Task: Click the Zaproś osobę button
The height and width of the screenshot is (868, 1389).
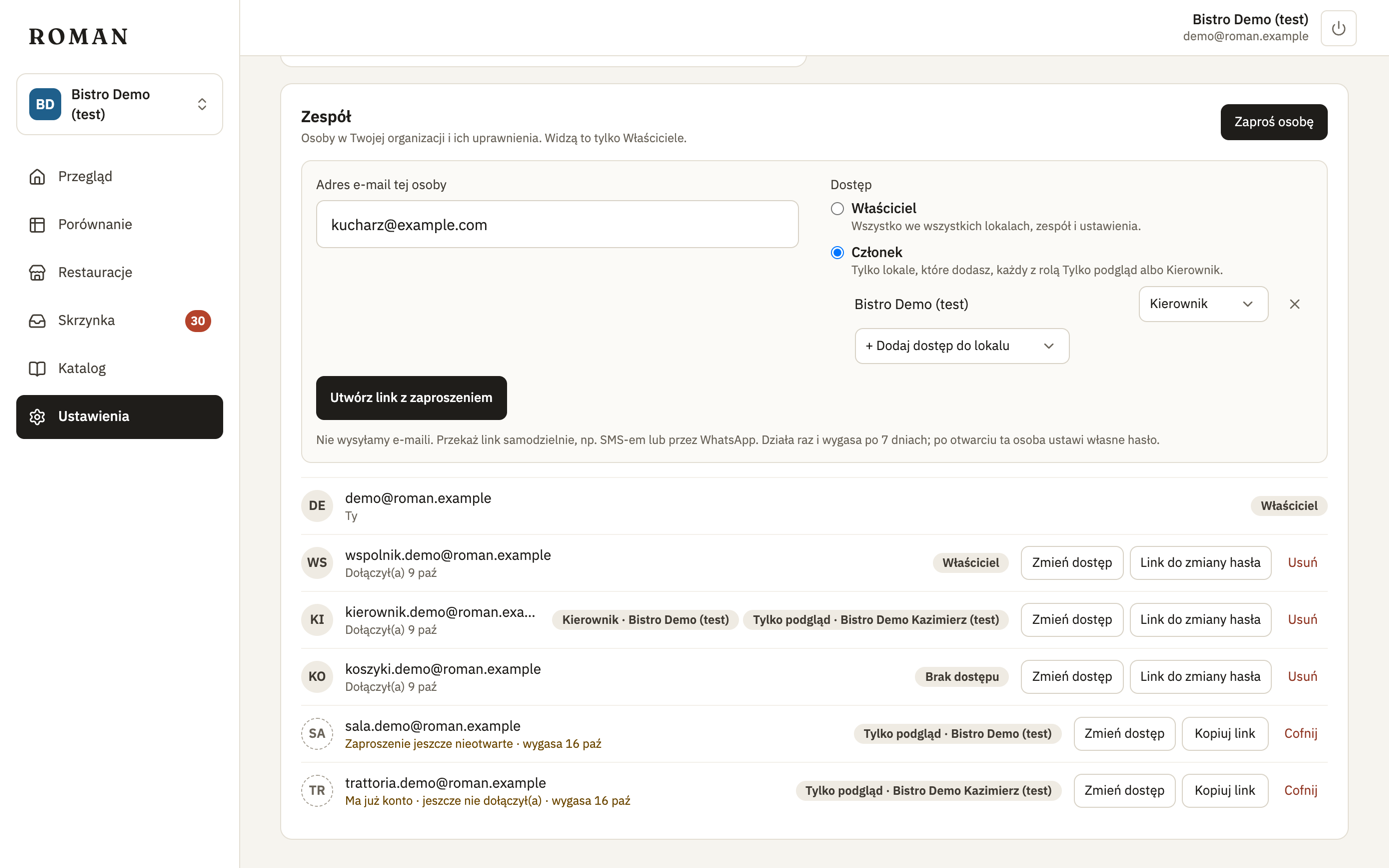Action: 1274,122
